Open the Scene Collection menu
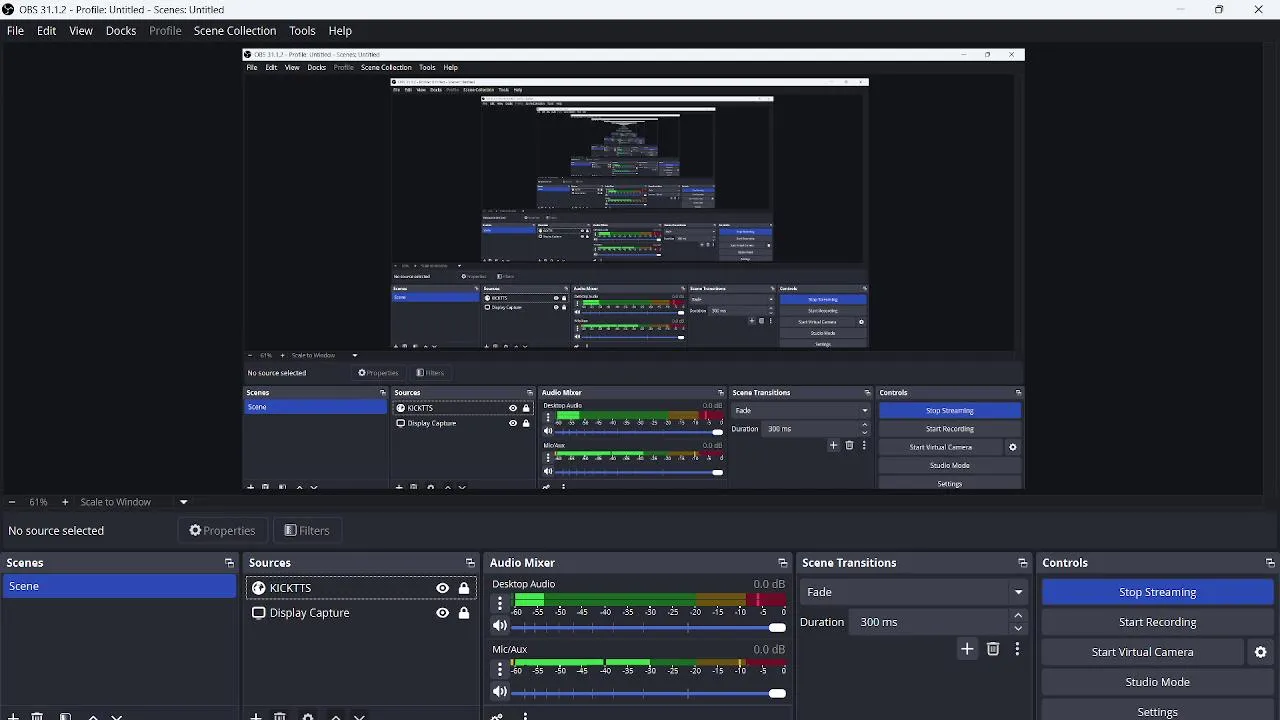This screenshot has height=720, width=1280. 235,31
